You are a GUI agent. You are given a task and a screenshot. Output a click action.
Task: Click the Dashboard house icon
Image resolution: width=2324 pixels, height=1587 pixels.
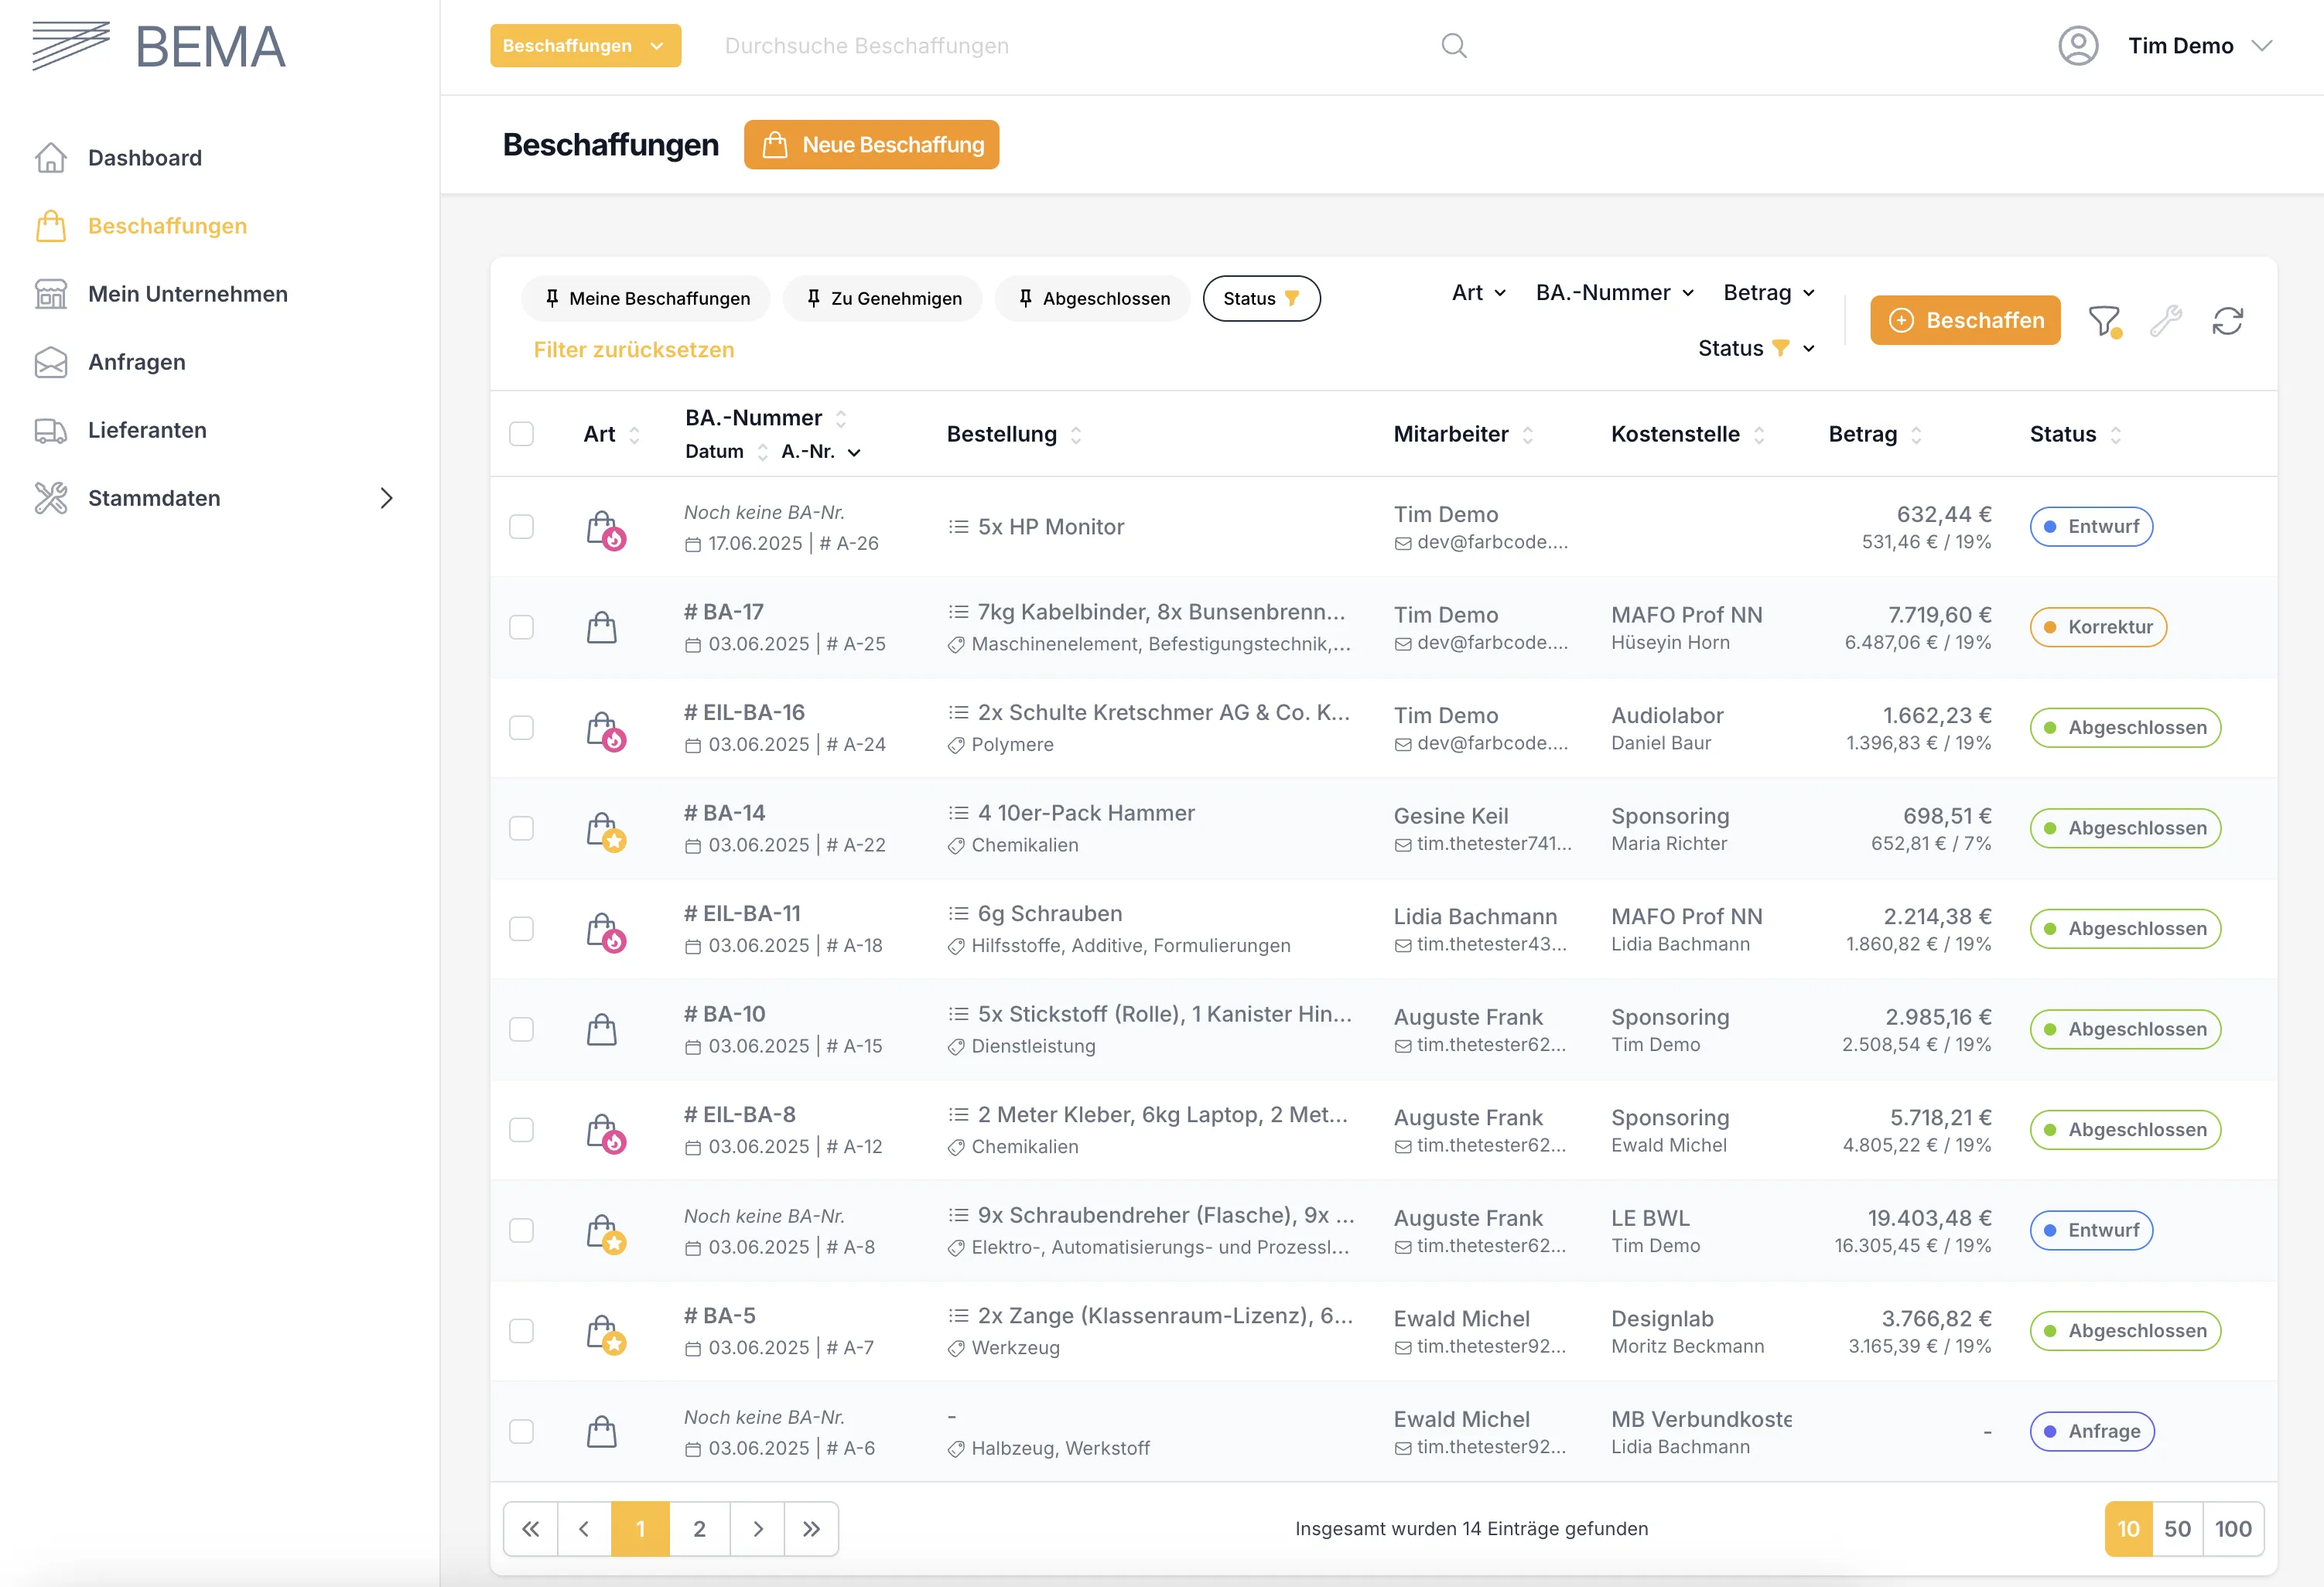[51, 158]
